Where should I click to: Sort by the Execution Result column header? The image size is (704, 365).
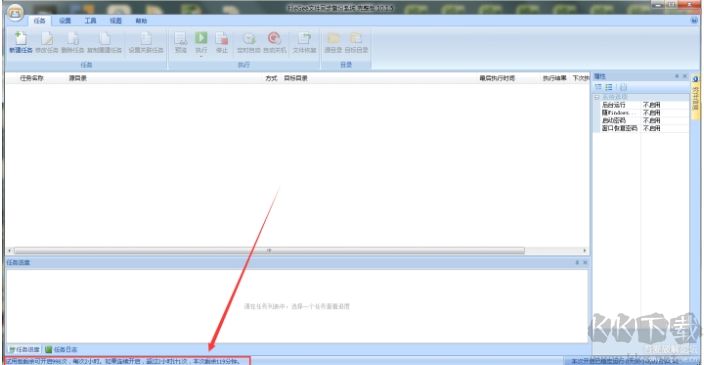554,78
